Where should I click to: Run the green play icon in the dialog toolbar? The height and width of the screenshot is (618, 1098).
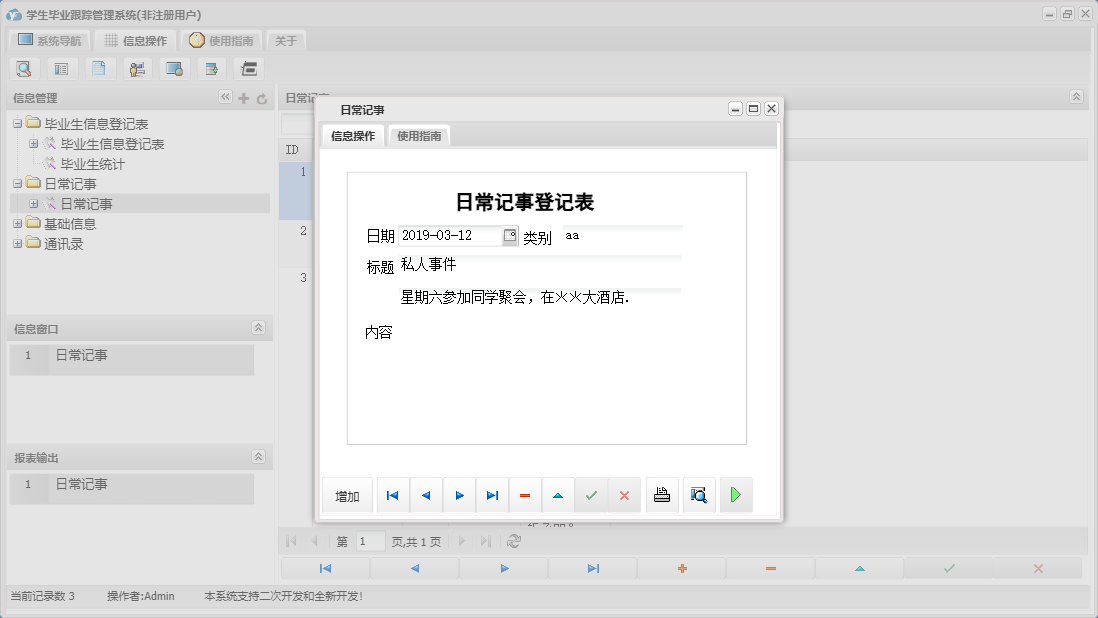point(737,494)
